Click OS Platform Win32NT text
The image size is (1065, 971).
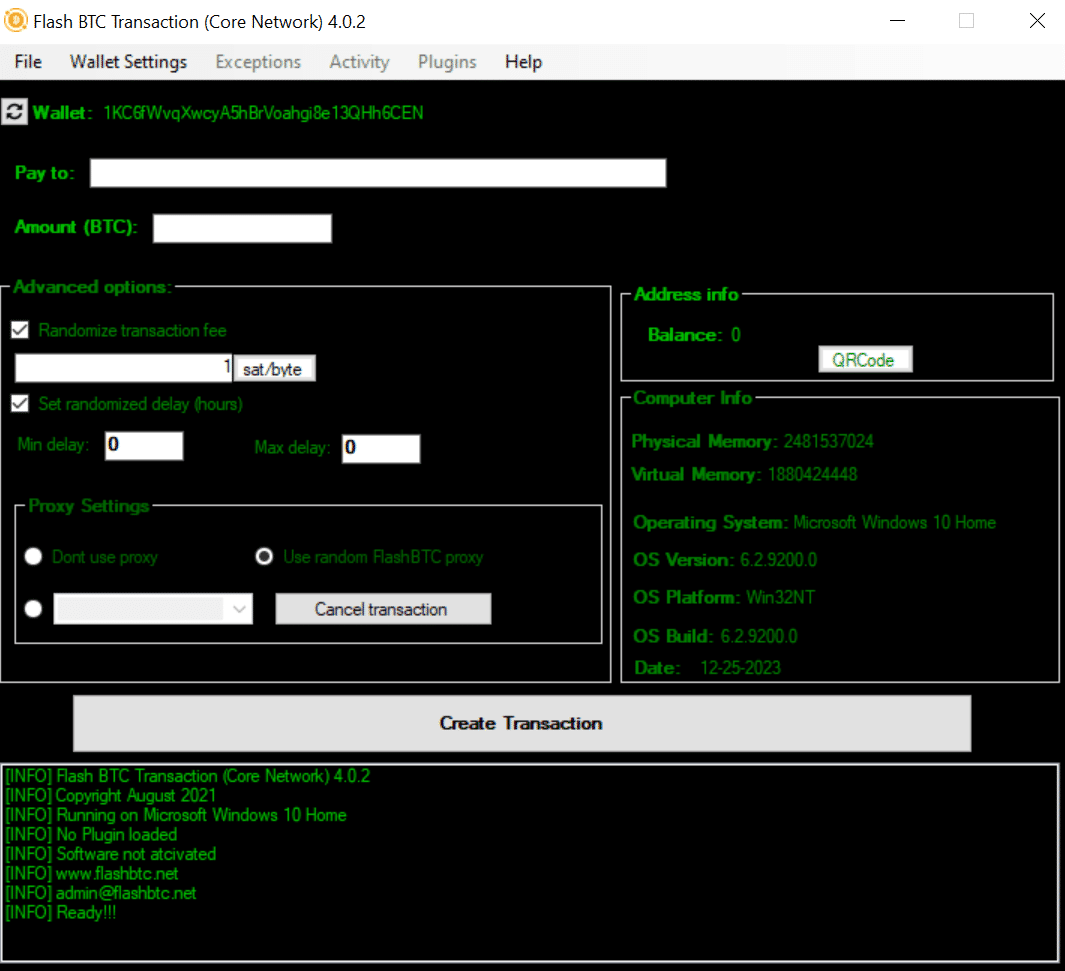[x=723, y=597]
